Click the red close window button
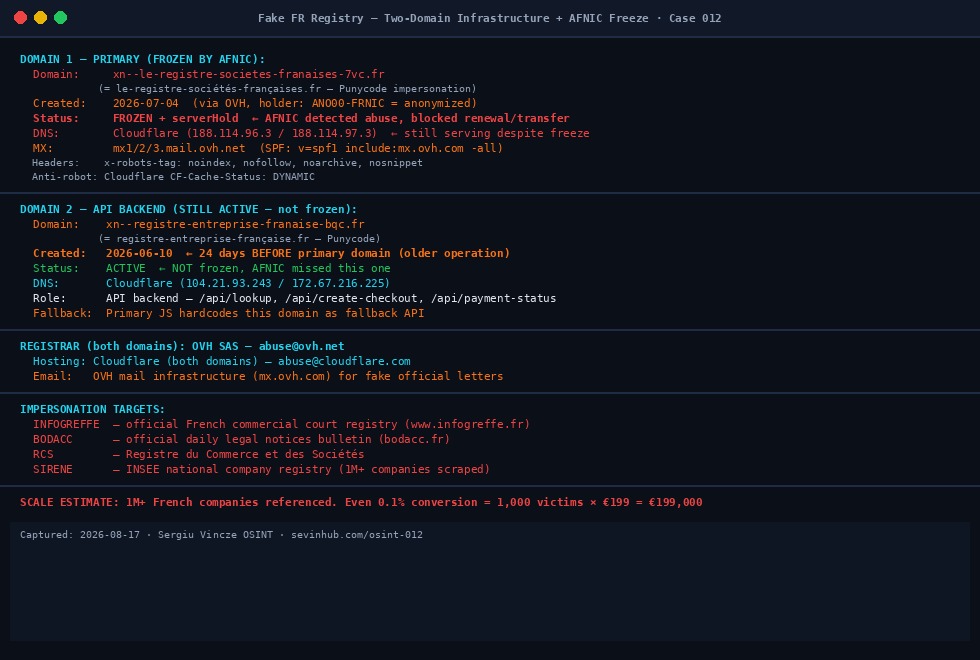 pyautogui.click(x=21, y=18)
